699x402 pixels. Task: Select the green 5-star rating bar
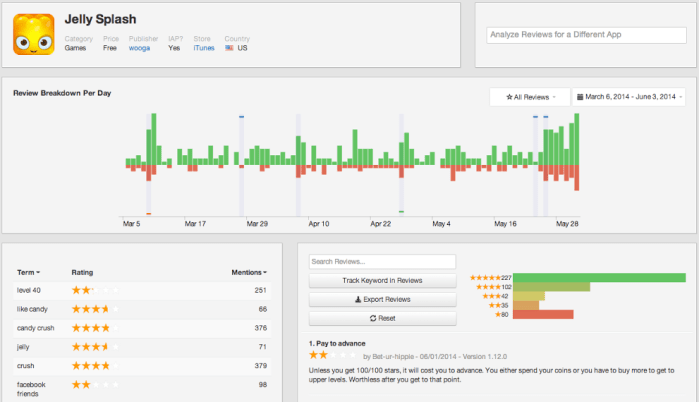599,278
